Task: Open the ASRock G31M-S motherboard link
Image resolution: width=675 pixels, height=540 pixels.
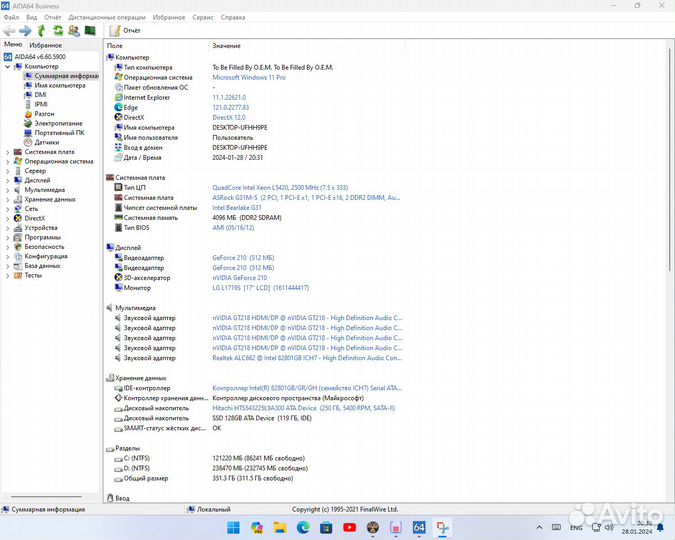Action: [x=306, y=198]
